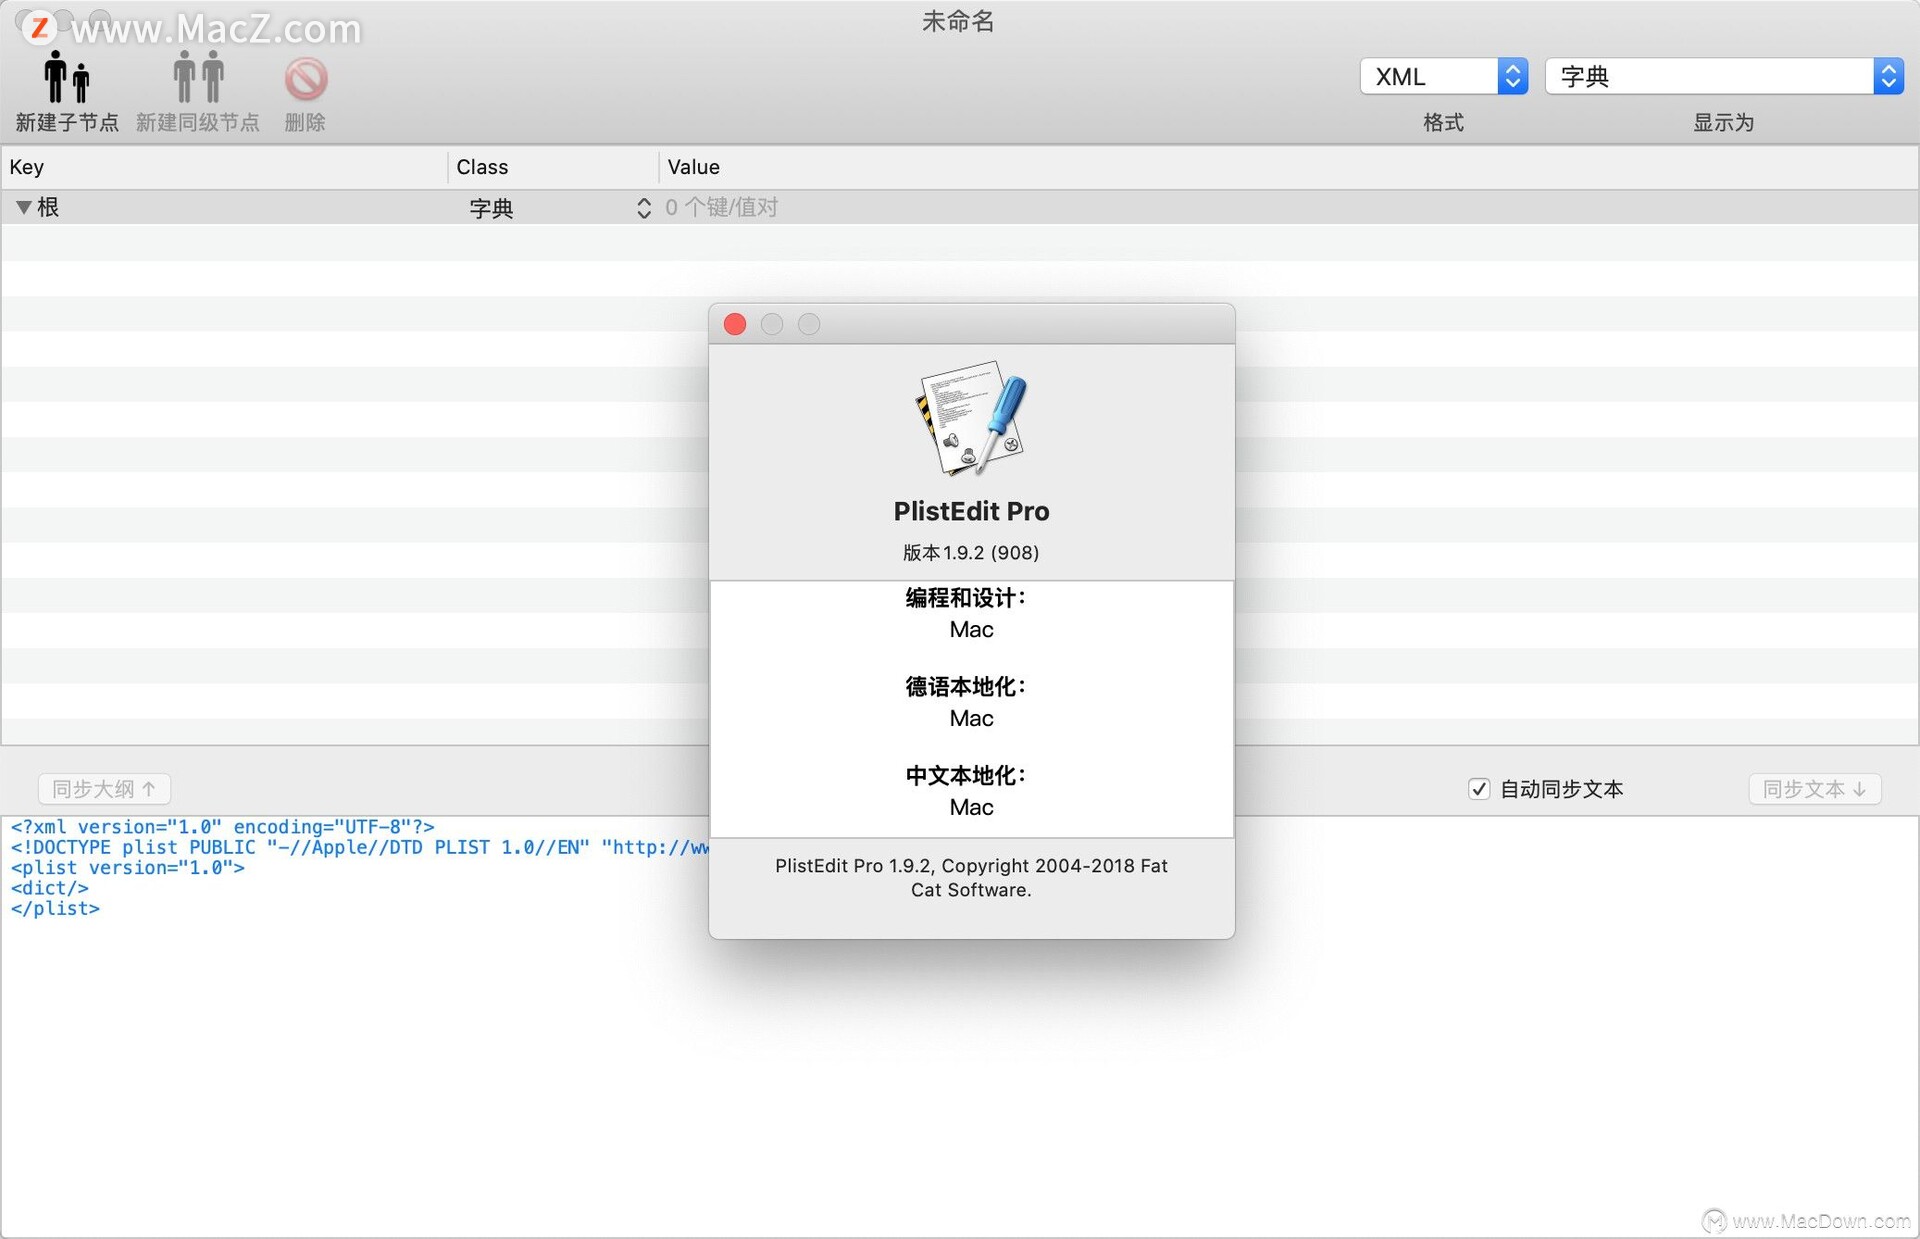
Task: Click the '</plist>' closing line
Action: tap(55, 908)
